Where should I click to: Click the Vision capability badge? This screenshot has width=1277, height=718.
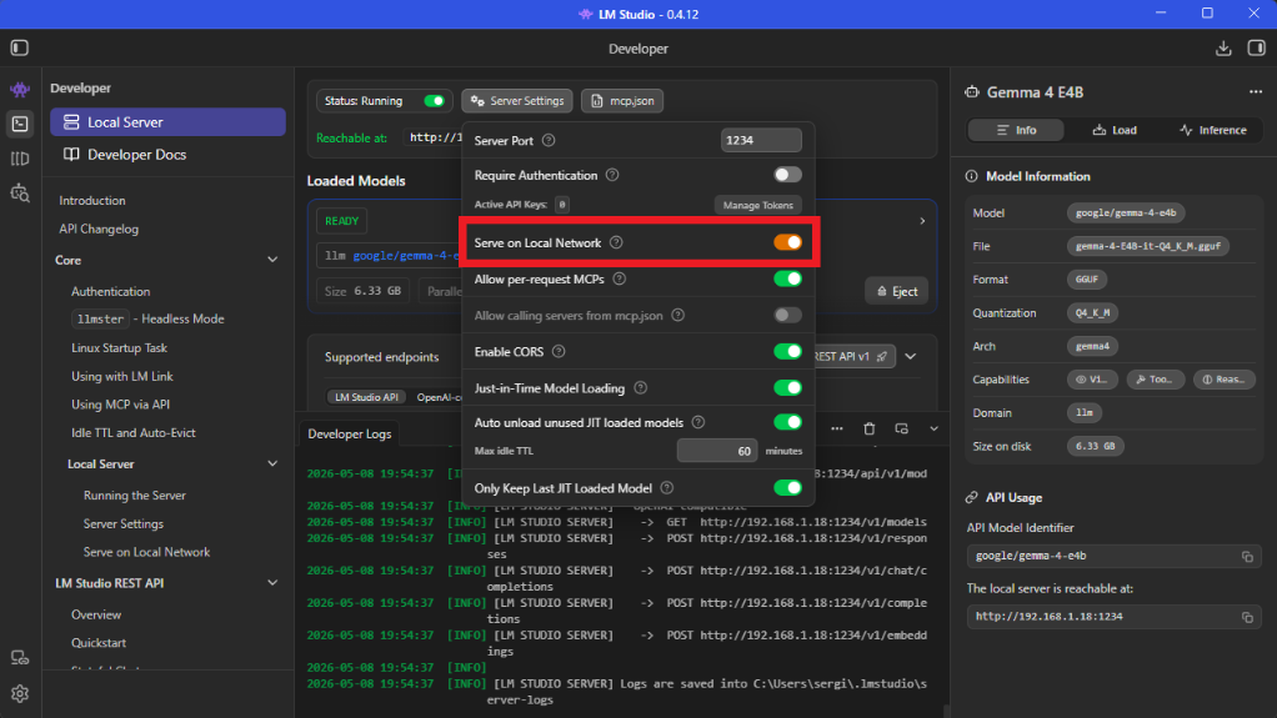point(1092,380)
